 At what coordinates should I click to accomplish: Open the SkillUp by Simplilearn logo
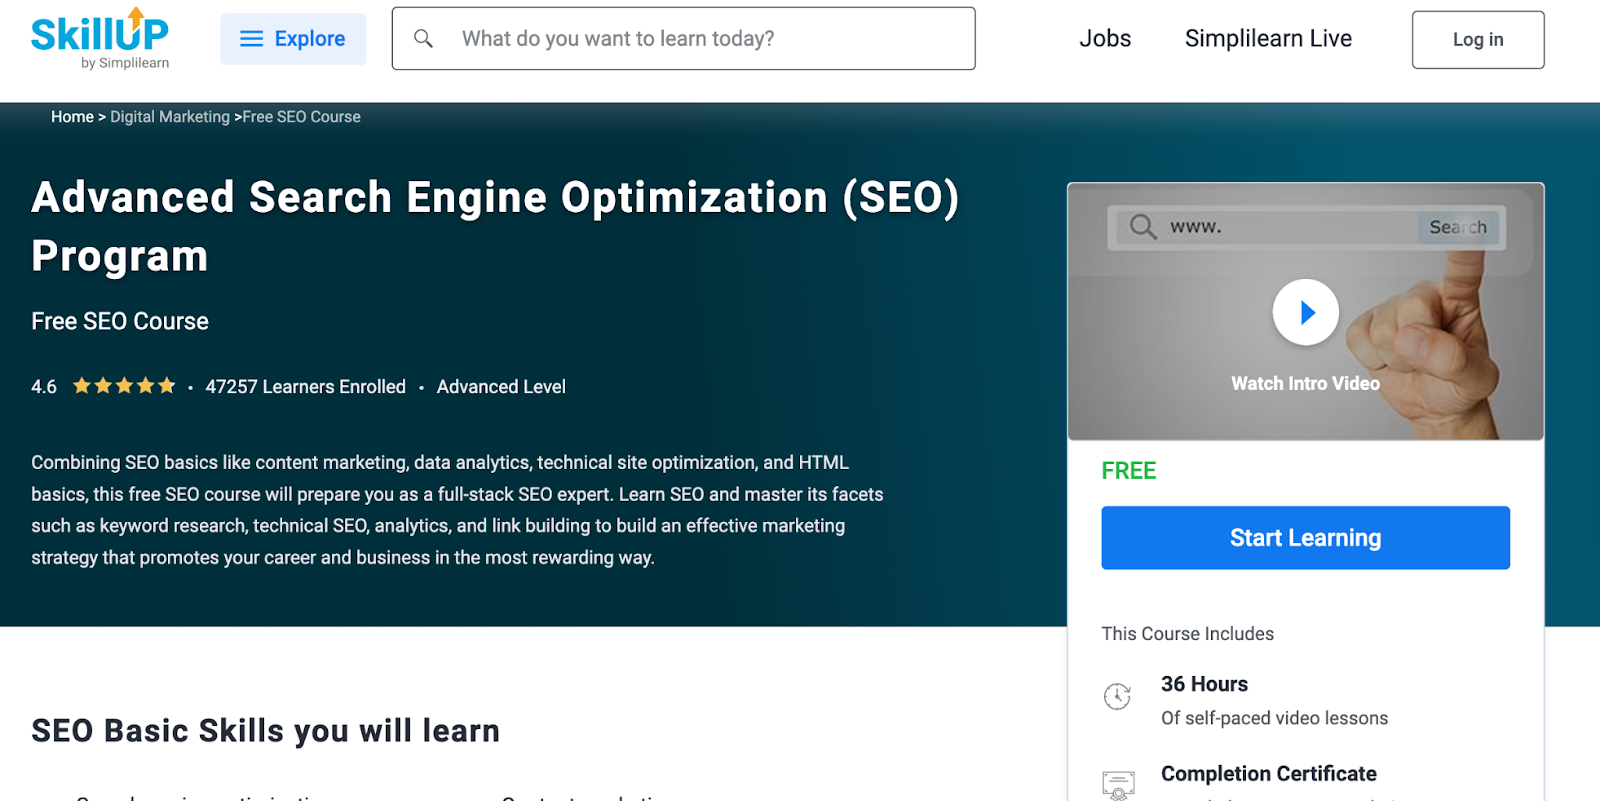coord(100,38)
